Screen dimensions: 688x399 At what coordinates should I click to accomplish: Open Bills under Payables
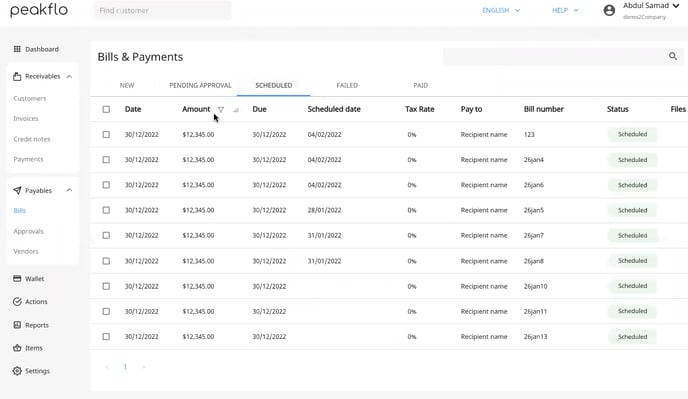20,211
